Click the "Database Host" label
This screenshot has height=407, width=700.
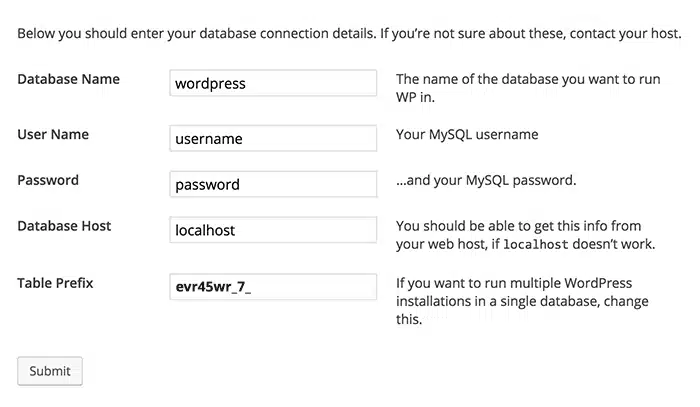pyautogui.click(x=64, y=226)
